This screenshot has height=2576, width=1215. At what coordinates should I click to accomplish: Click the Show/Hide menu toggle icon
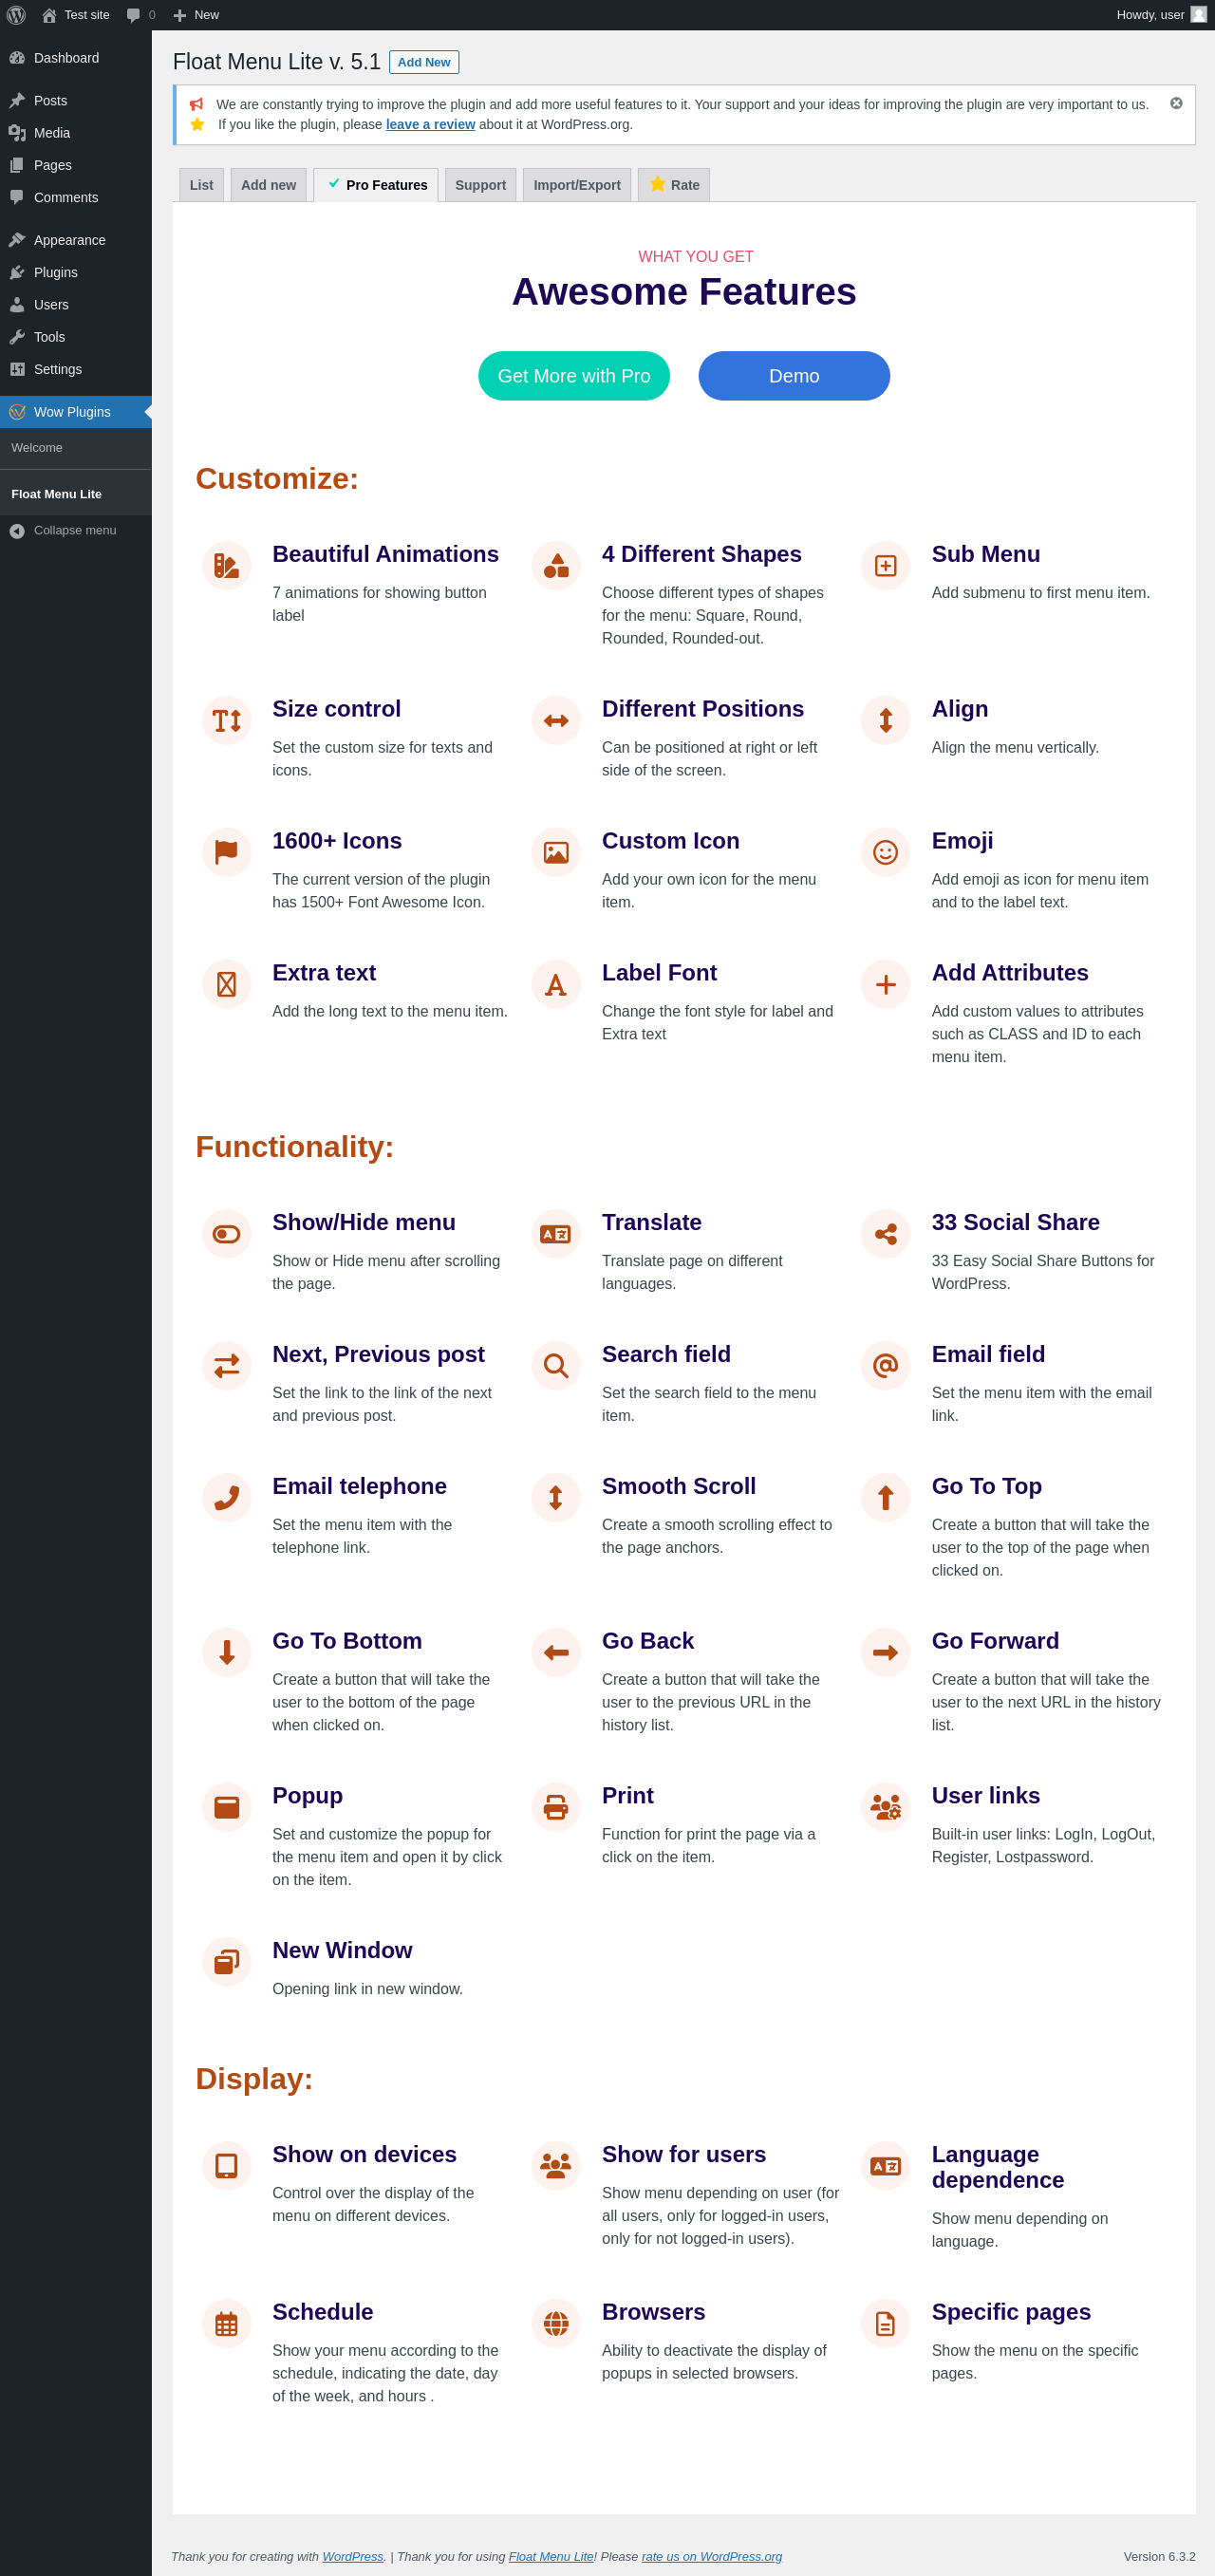pyautogui.click(x=226, y=1234)
